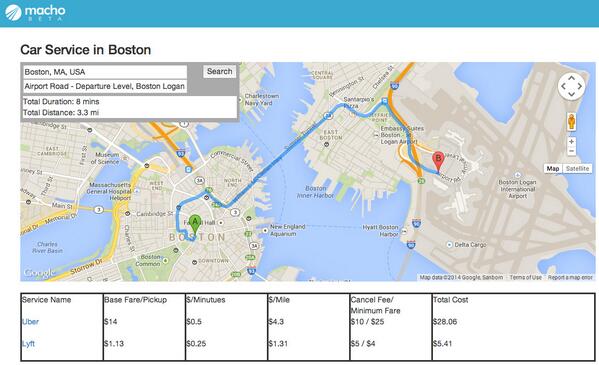
Task: Open the Lyft link
Action: point(28,344)
